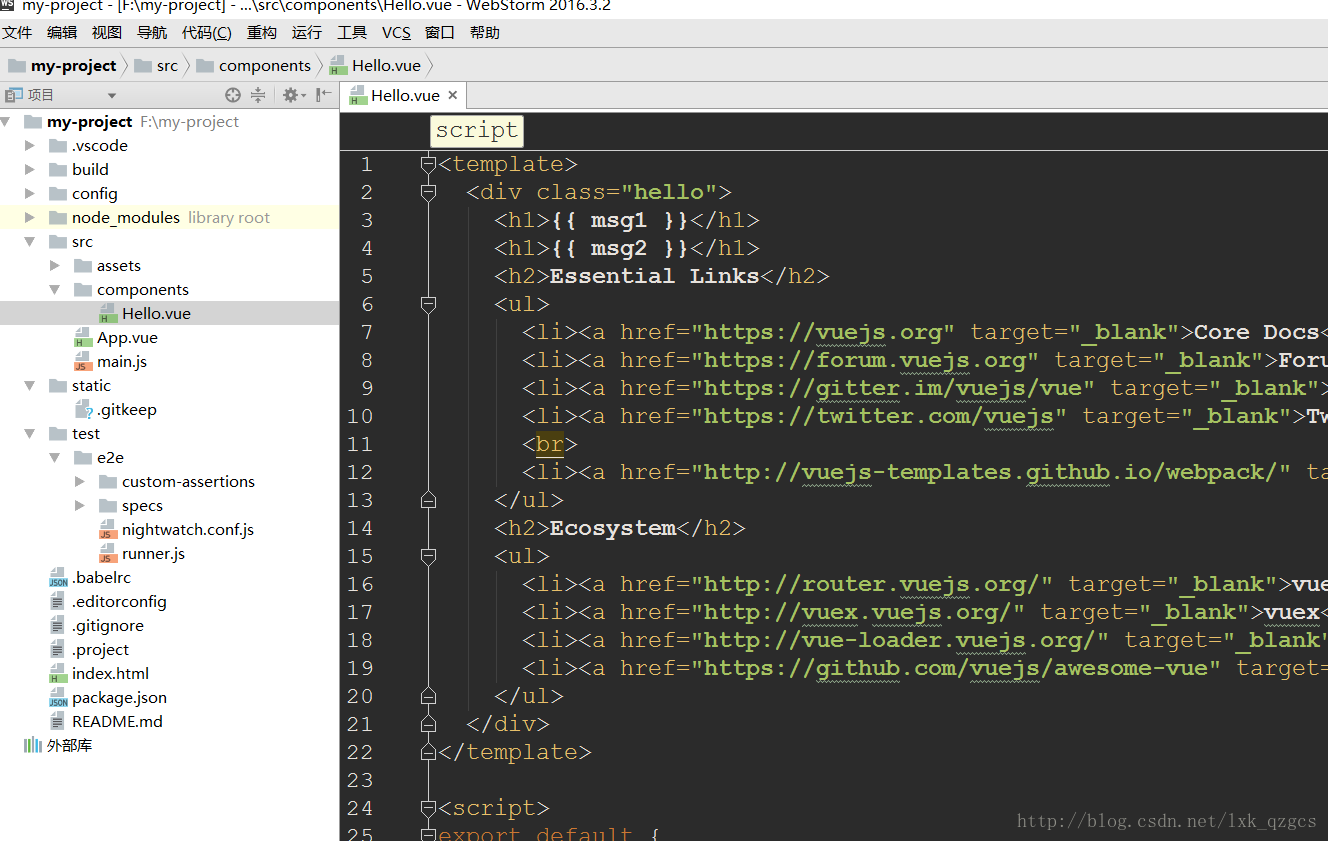Click the build folder icon
This screenshot has width=1328, height=841.
click(58, 170)
